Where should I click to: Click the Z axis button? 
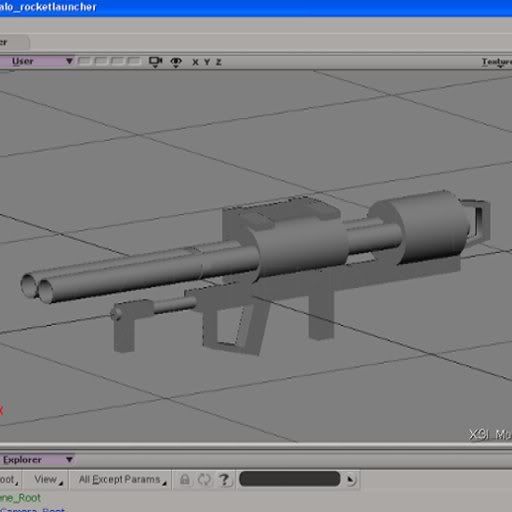click(x=219, y=62)
